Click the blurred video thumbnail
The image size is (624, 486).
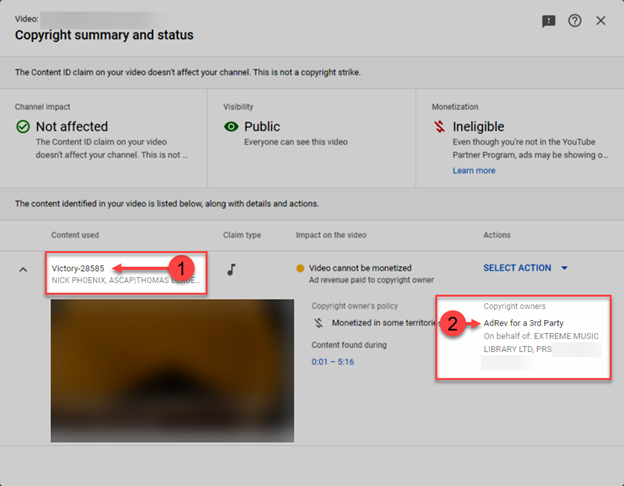click(x=172, y=370)
